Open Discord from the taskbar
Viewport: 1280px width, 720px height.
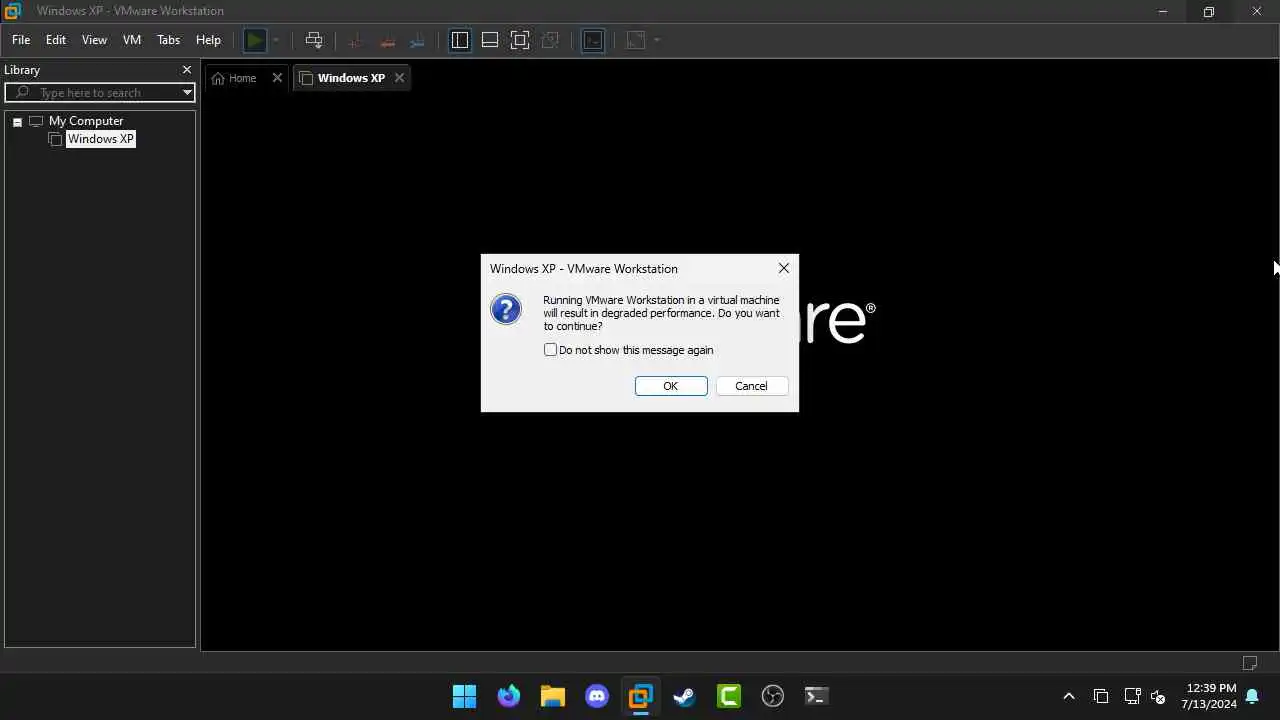pos(597,696)
